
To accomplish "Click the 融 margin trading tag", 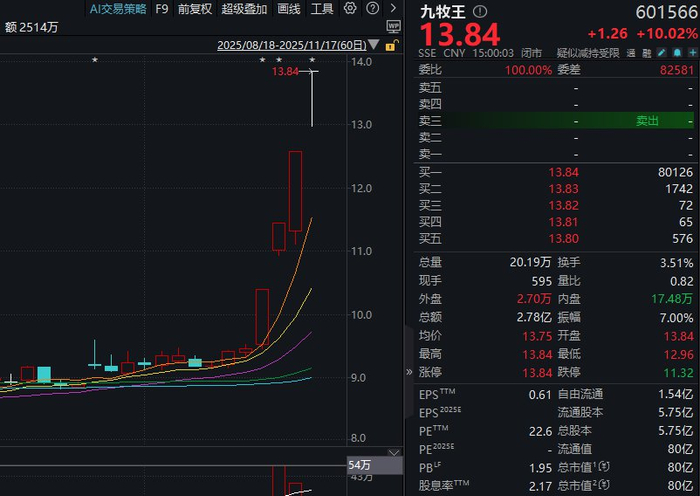I will [x=646, y=54].
